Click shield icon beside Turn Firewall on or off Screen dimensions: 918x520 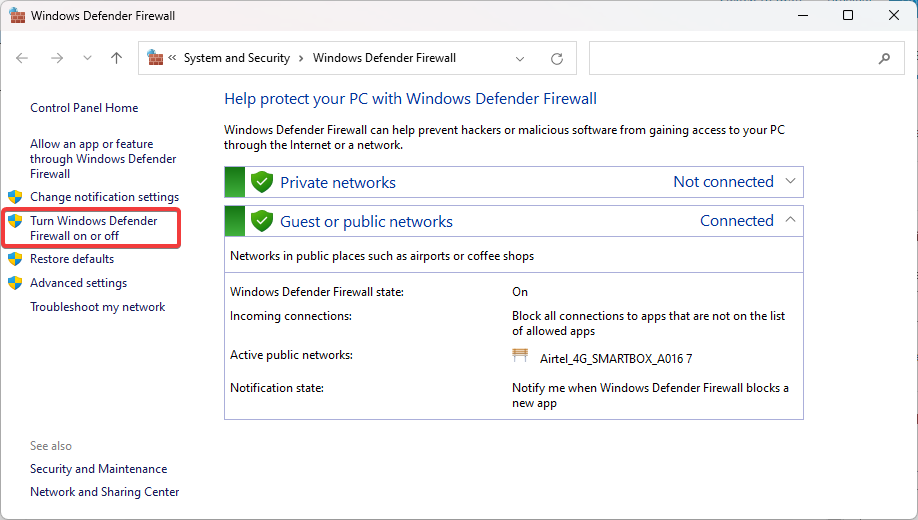coord(15,221)
